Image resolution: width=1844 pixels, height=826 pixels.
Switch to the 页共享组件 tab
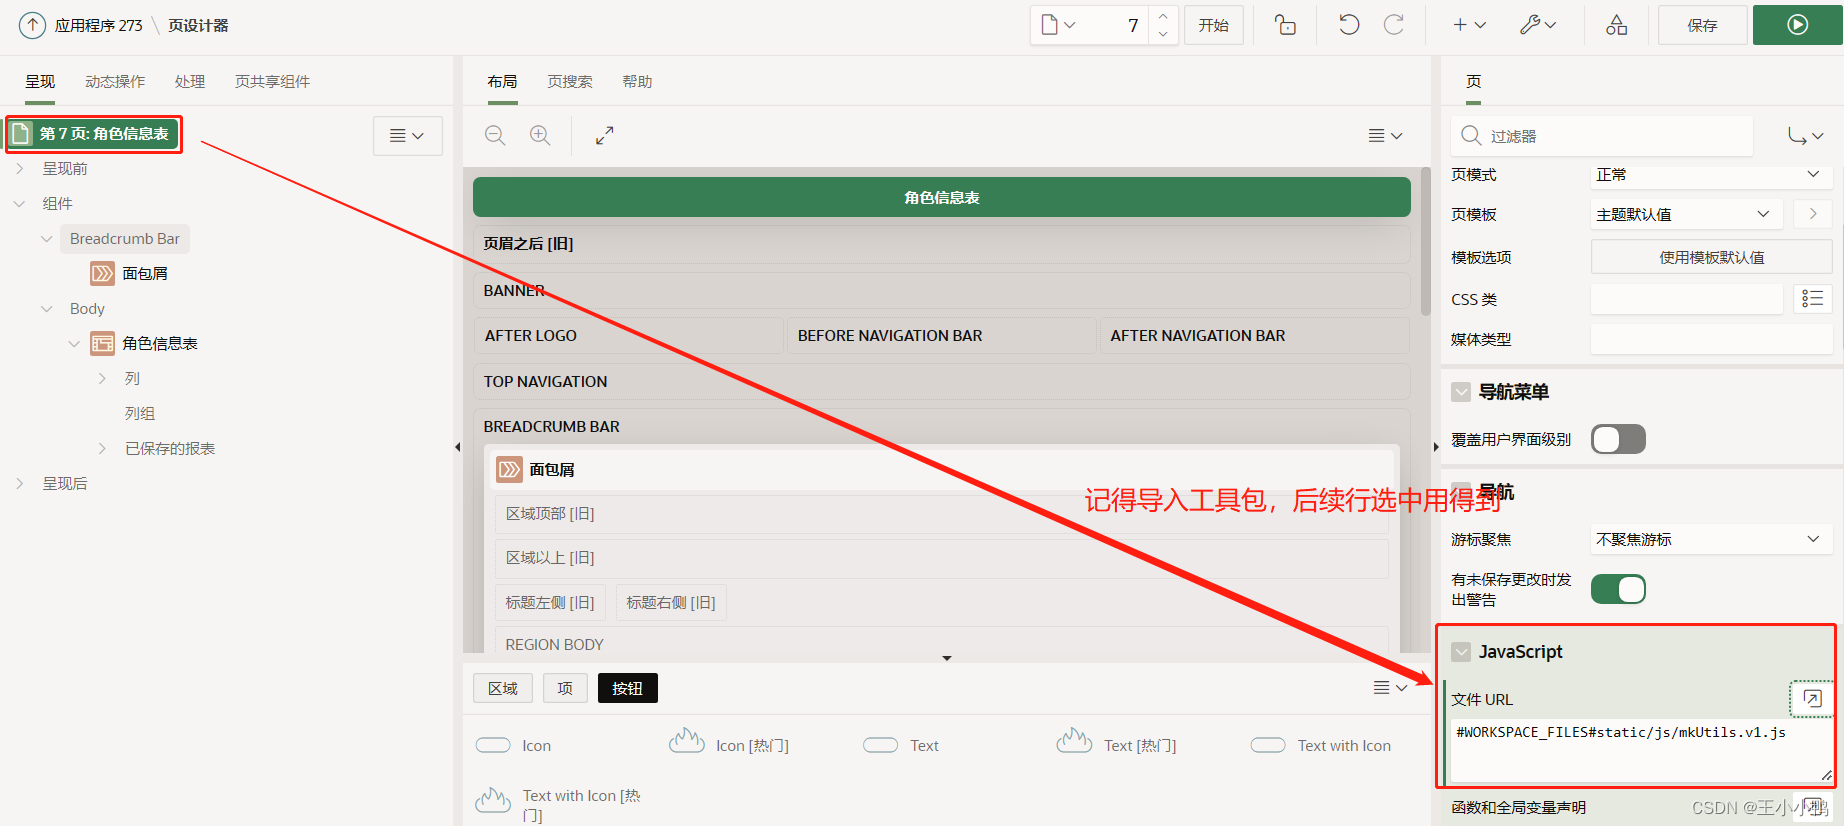(272, 82)
